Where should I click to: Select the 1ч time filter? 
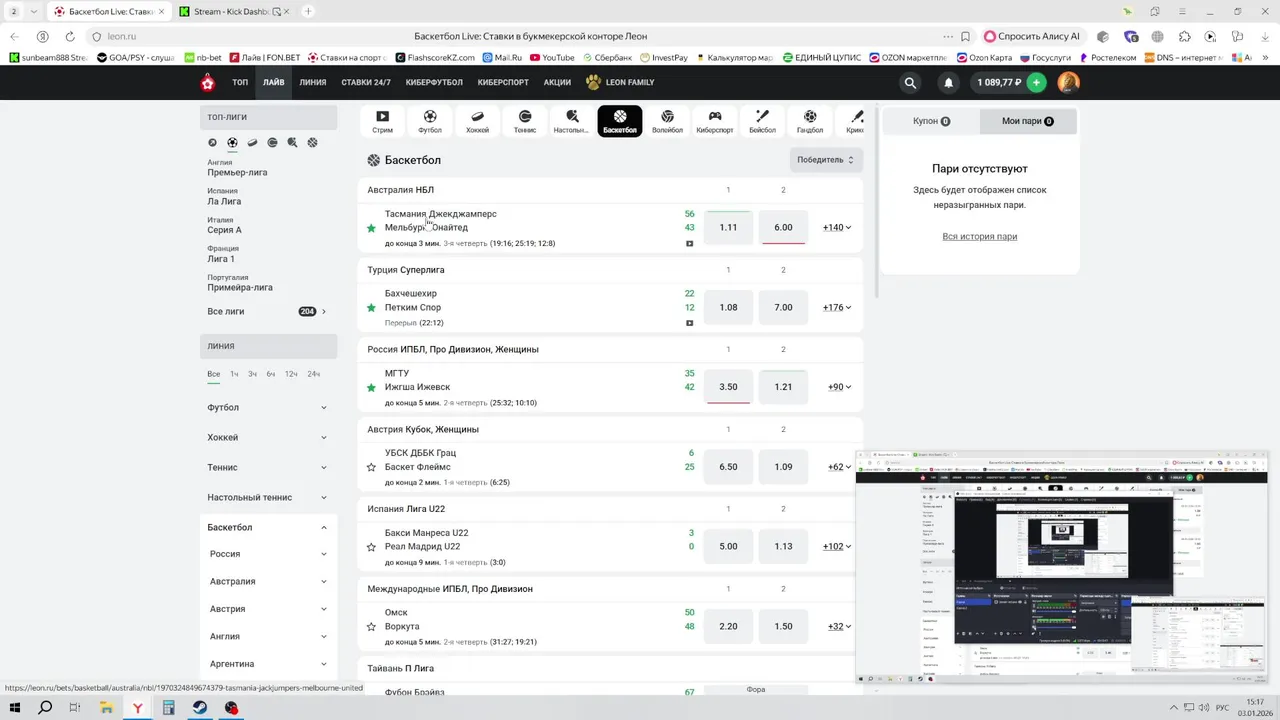[234, 374]
